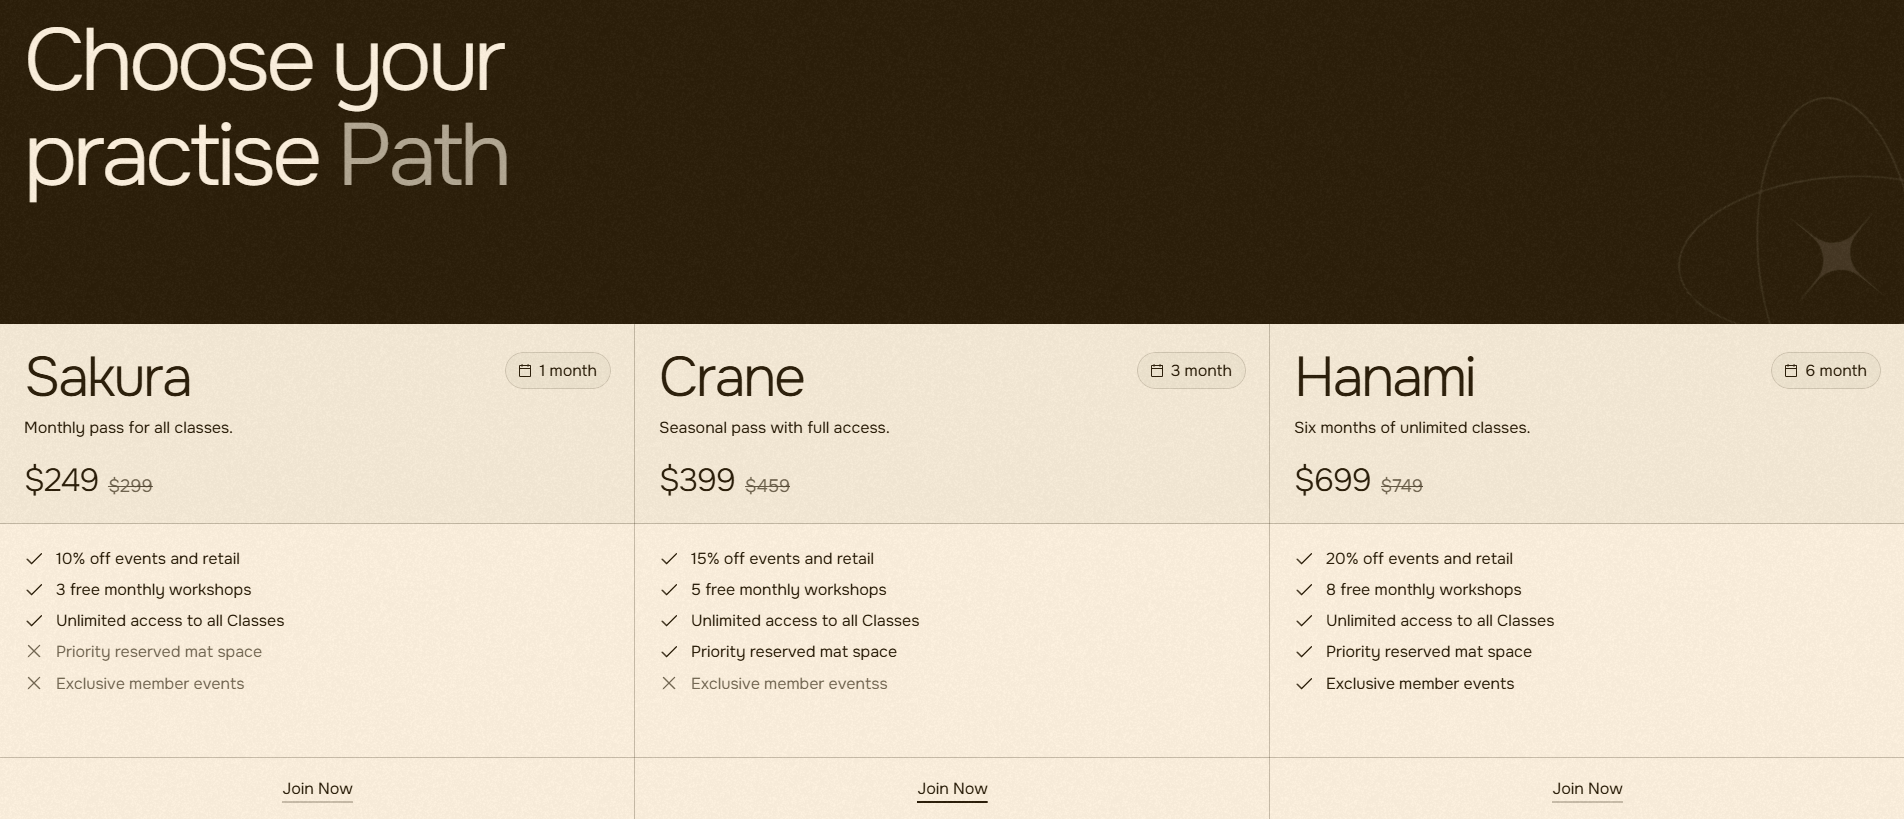
Task: Click the X icon beside Sakura's Exclusive member events
Action: tap(34, 684)
